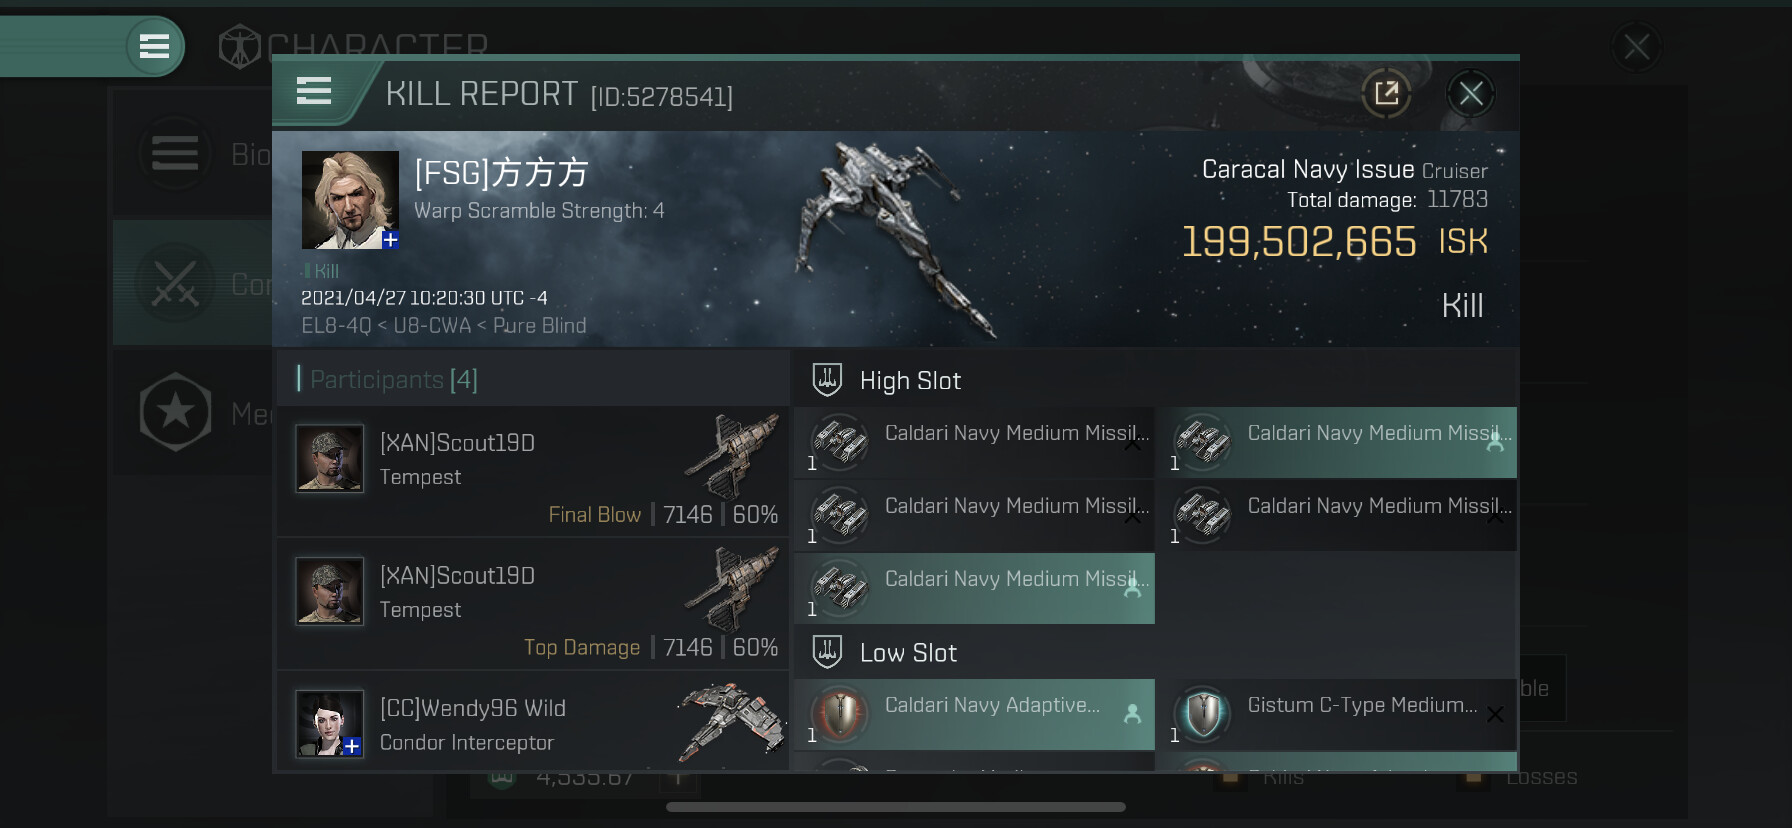Click the EL8-4Q system location link
1792x828 pixels.
tap(335, 326)
